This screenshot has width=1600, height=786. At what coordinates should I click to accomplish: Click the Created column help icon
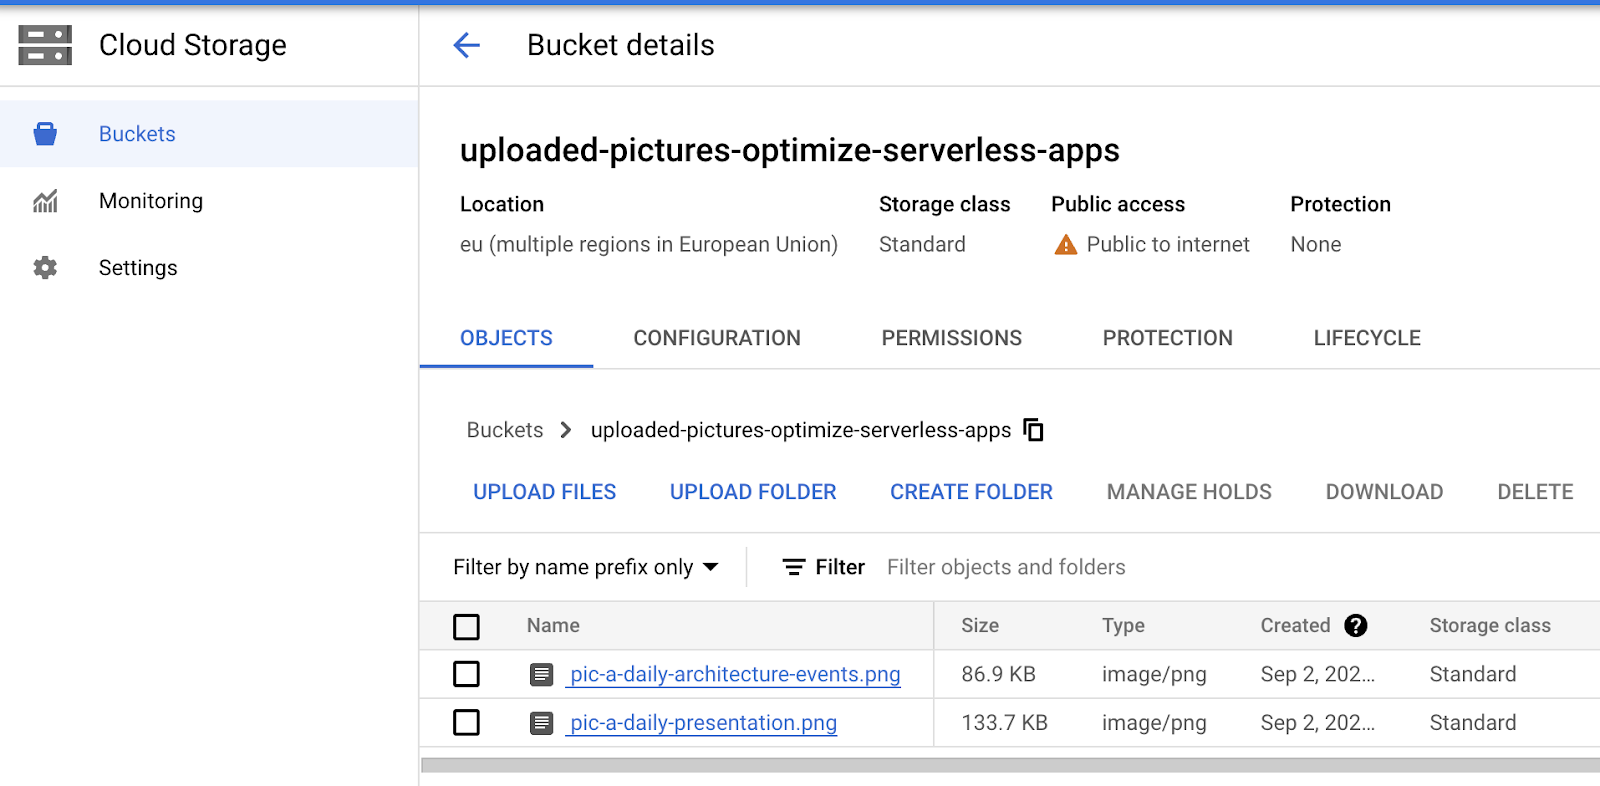pyautogui.click(x=1355, y=625)
